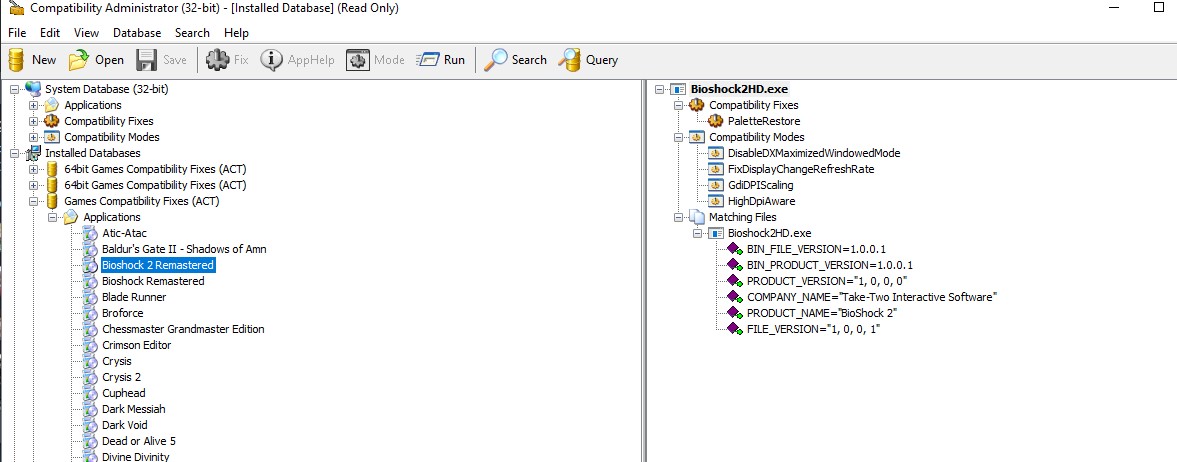Click the icon beside Atic-Atac

(x=91, y=233)
